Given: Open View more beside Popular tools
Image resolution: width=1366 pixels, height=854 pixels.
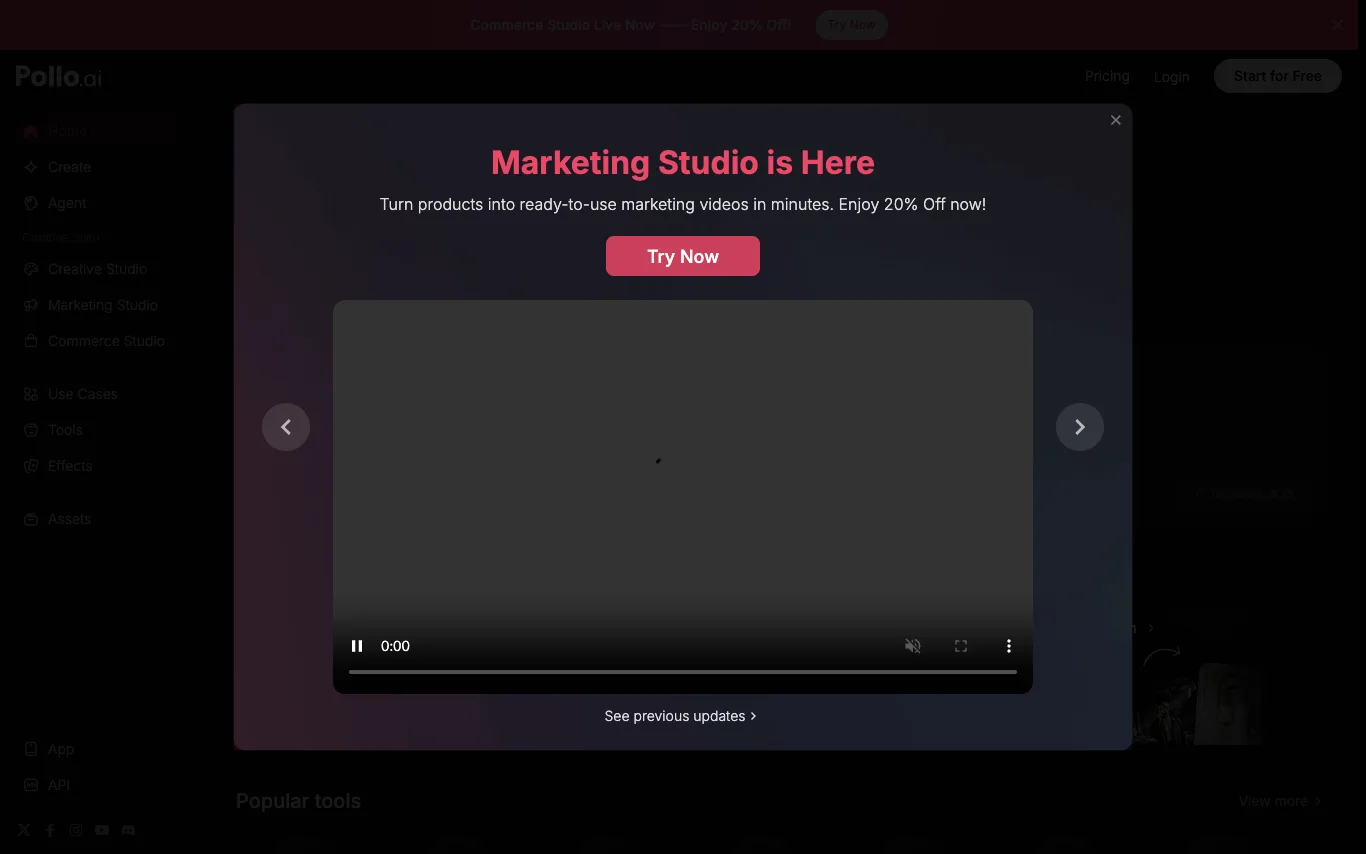Looking at the screenshot, I should [1280, 801].
